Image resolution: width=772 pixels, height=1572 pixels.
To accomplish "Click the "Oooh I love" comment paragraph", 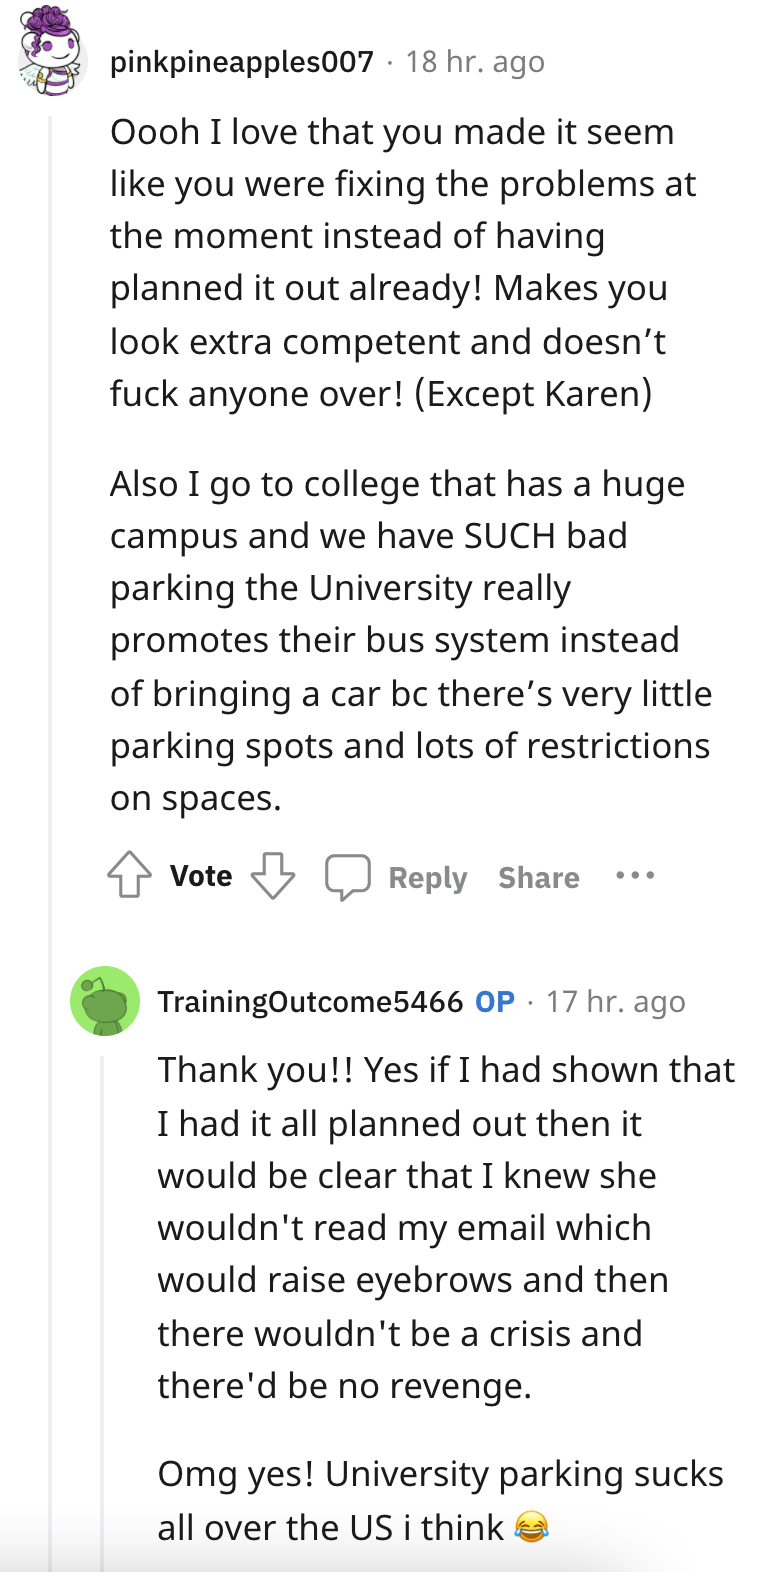I will [x=400, y=262].
